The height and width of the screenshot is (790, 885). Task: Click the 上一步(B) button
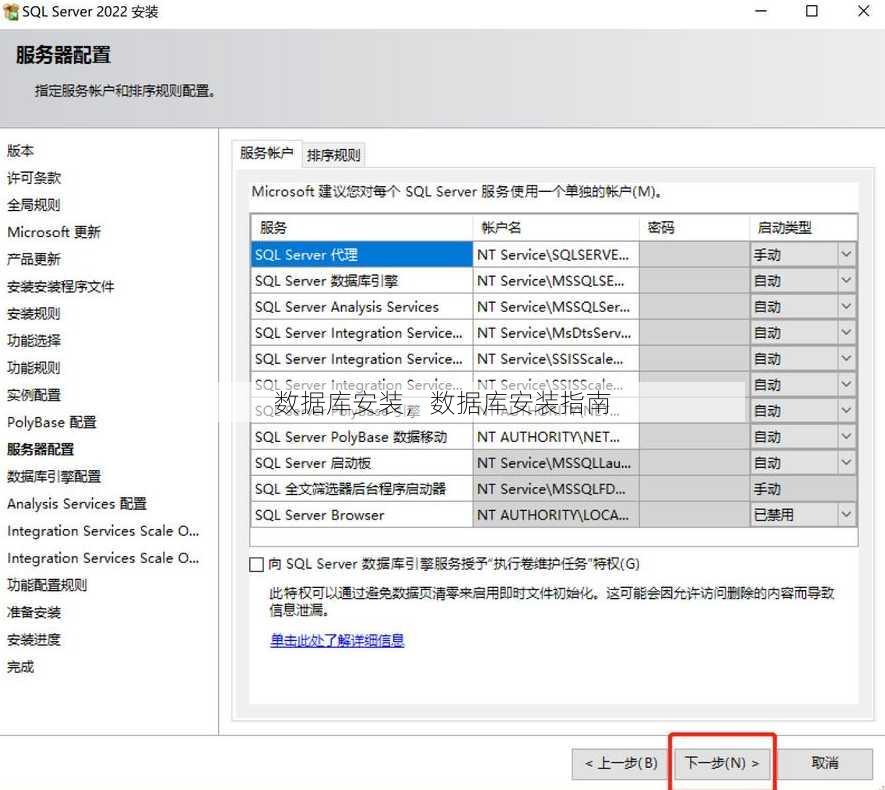(621, 763)
